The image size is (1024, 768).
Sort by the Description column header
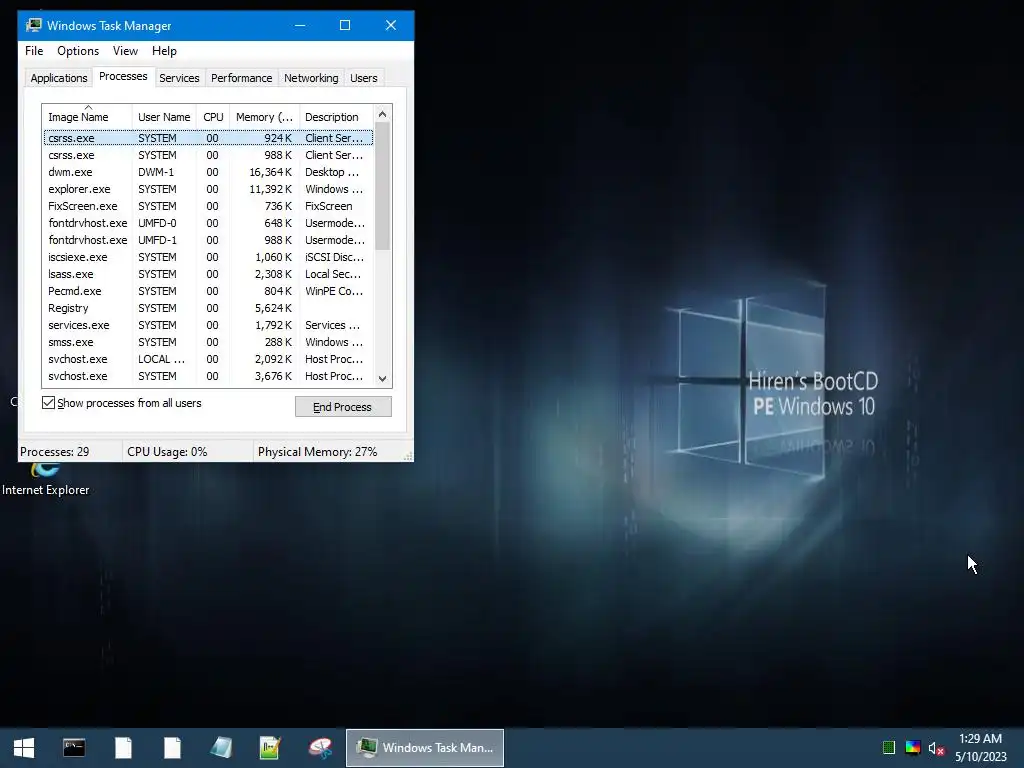click(336, 116)
